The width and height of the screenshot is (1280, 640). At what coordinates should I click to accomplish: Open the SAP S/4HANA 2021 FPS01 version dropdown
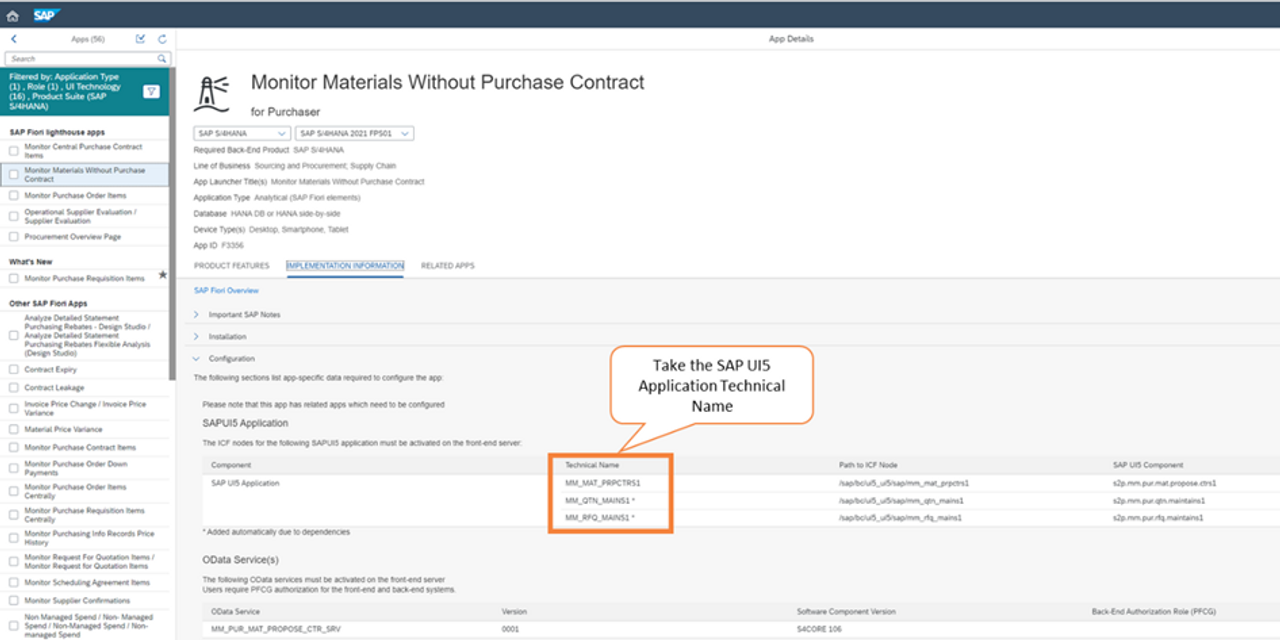pyautogui.click(x=355, y=133)
